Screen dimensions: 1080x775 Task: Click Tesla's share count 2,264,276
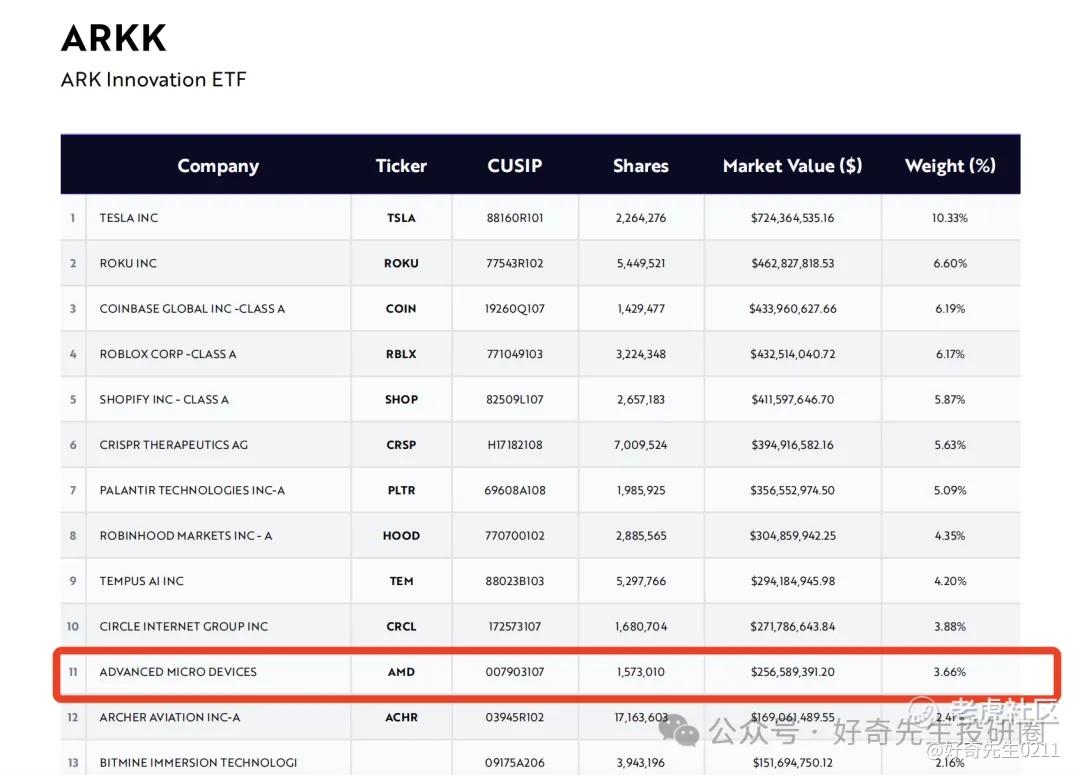(x=641, y=218)
